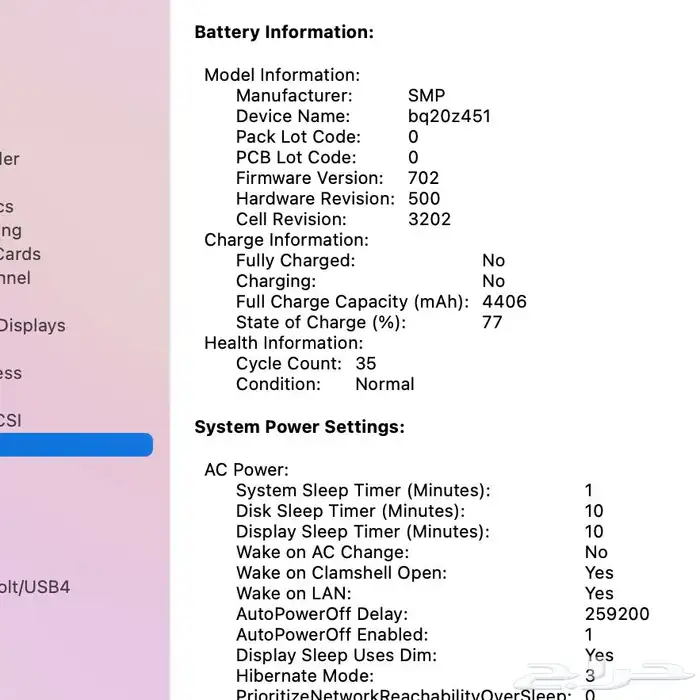This screenshot has height=700, width=700.
Task: Click the 'Manufacturer:' label
Action: pyautogui.click(x=294, y=96)
